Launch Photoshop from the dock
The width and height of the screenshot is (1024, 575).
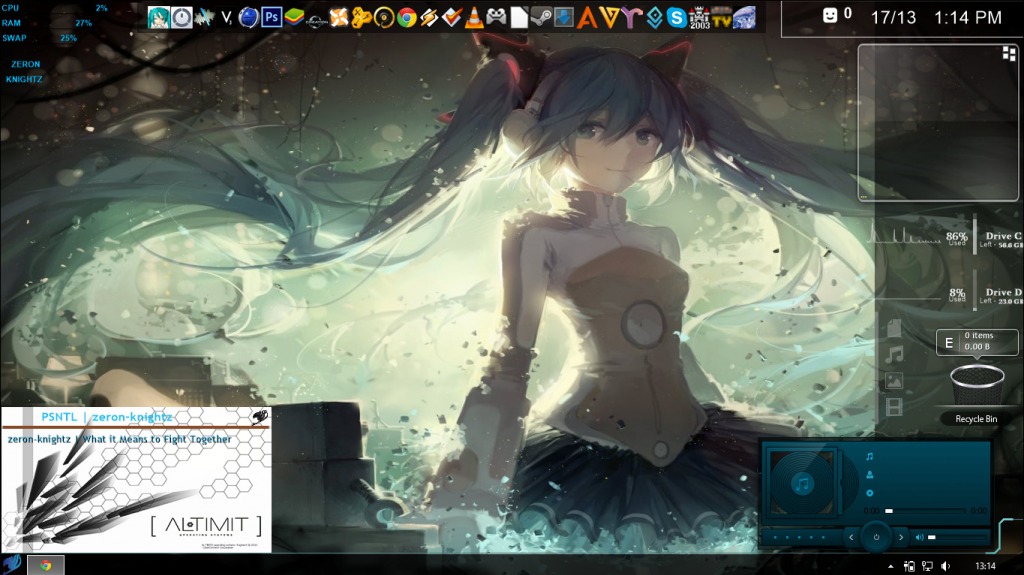pos(272,18)
